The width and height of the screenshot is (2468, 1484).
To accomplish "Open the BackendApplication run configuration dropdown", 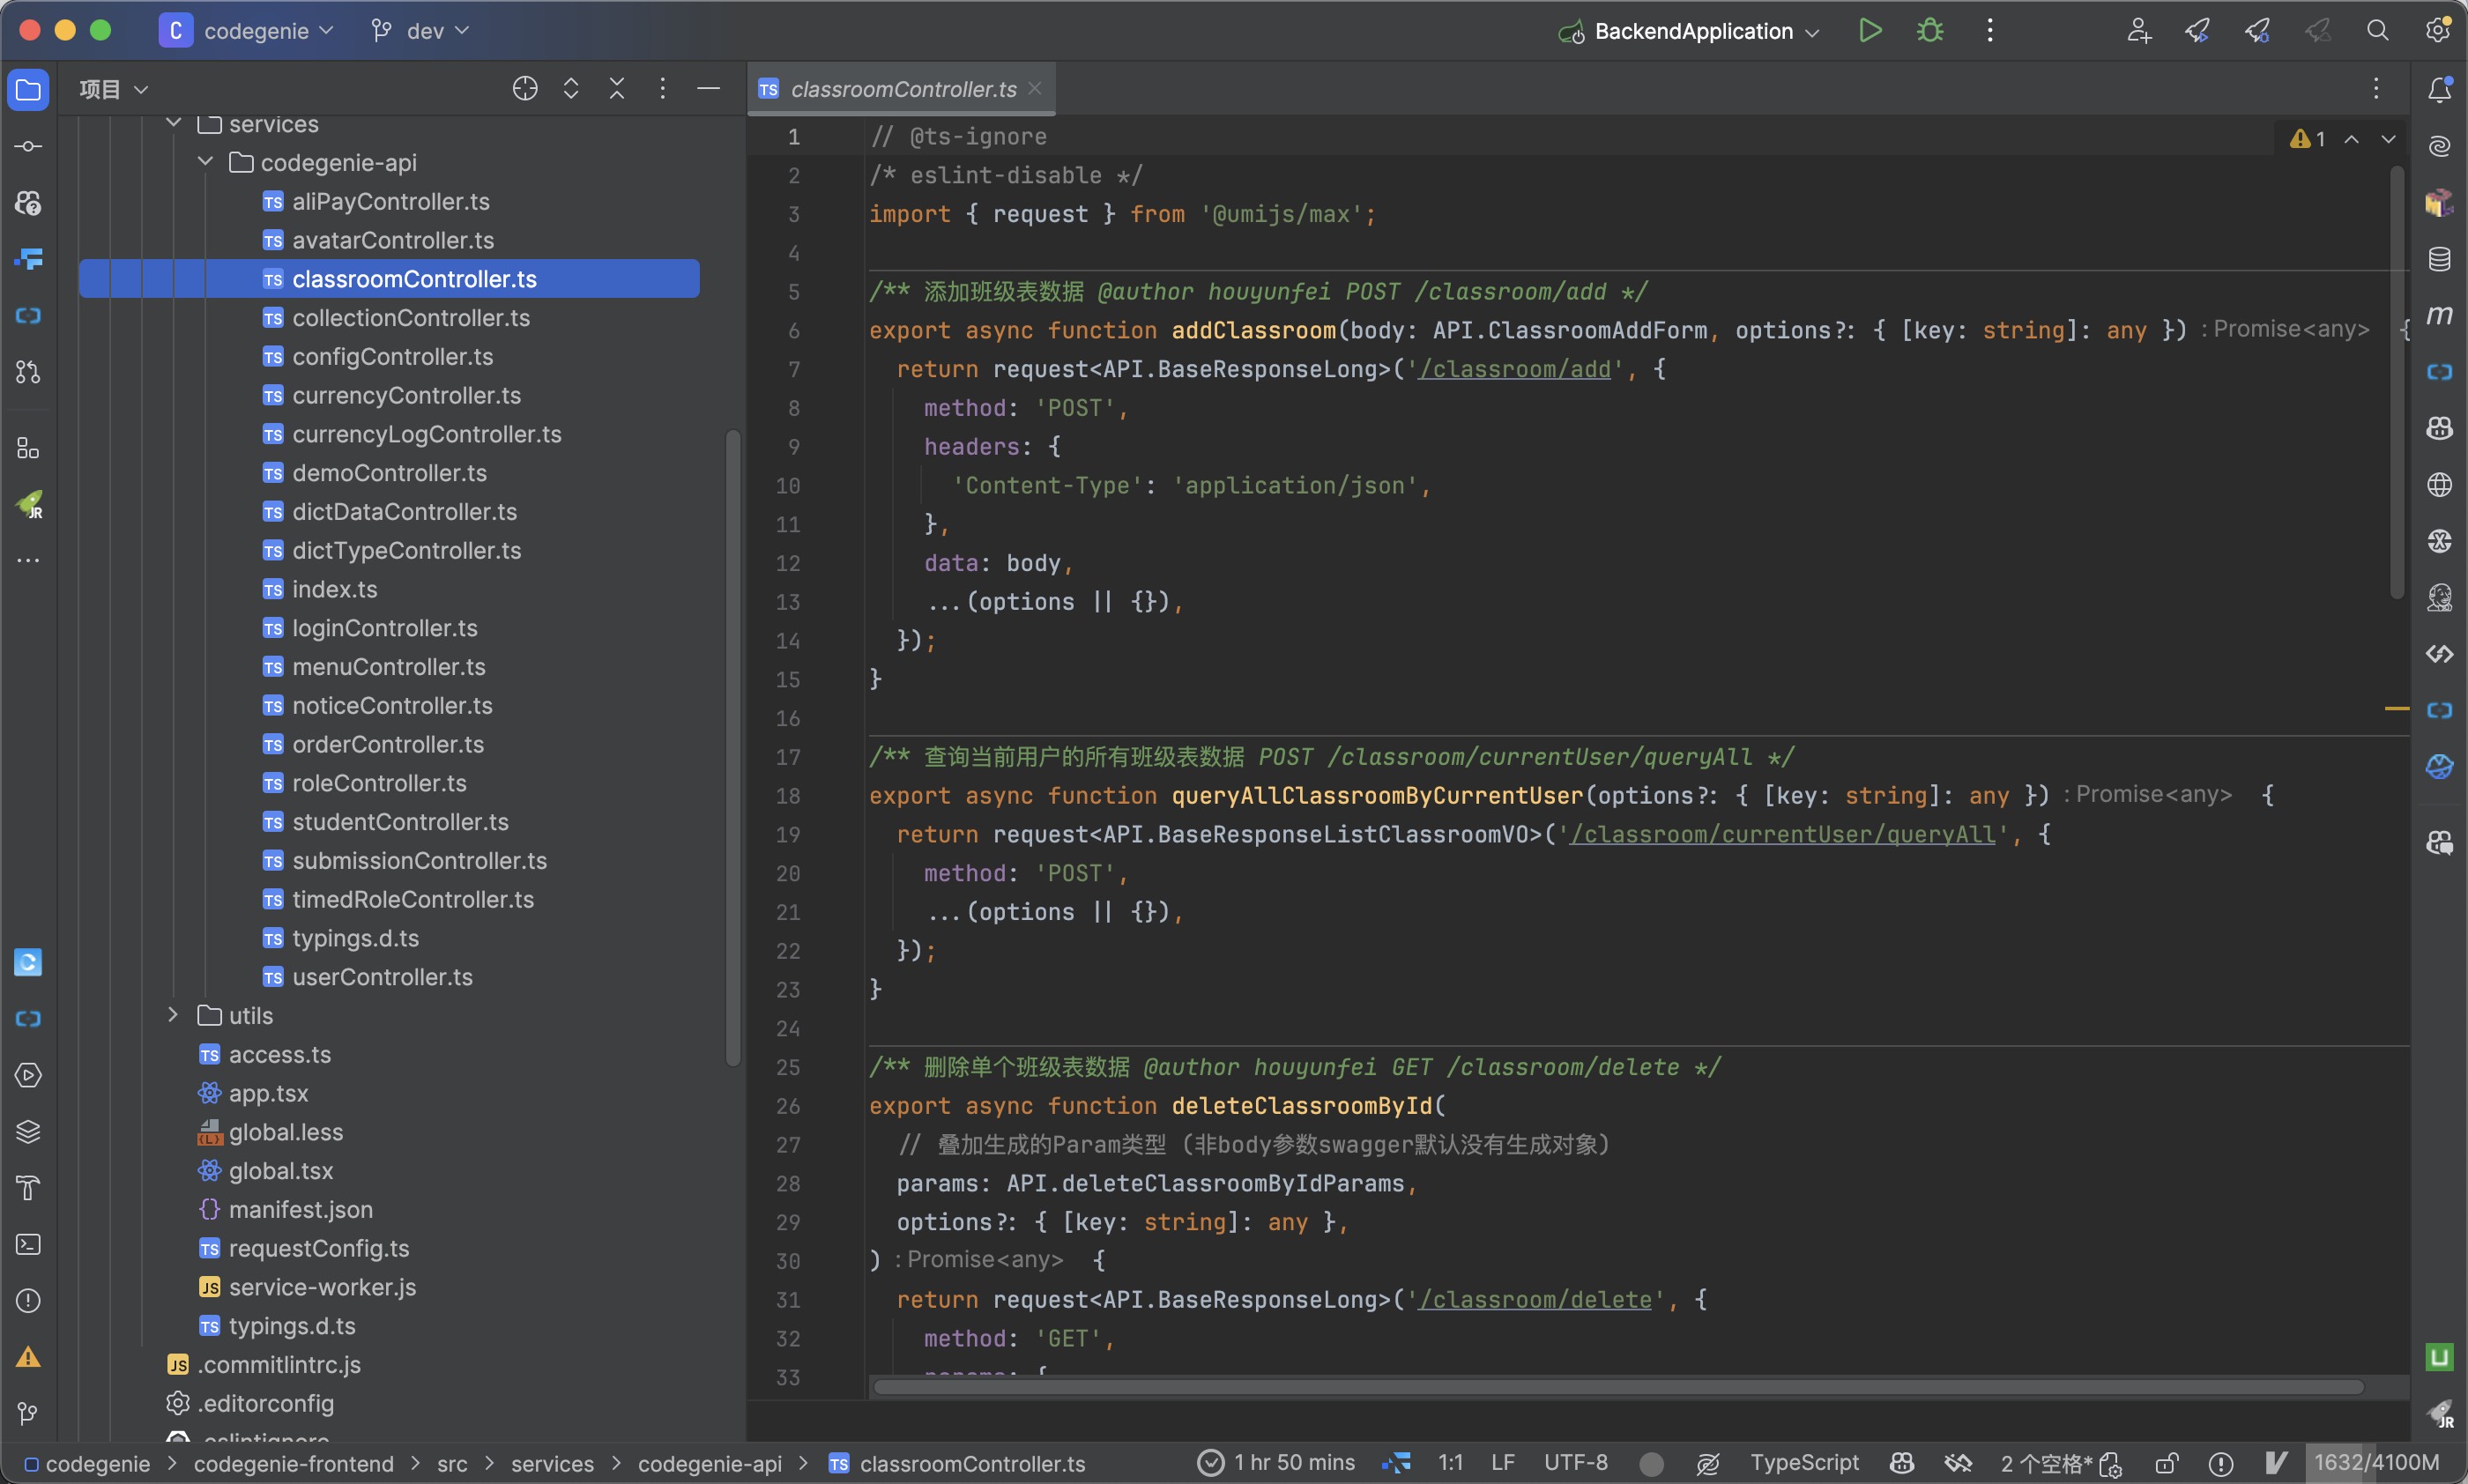I will tap(1689, 31).
